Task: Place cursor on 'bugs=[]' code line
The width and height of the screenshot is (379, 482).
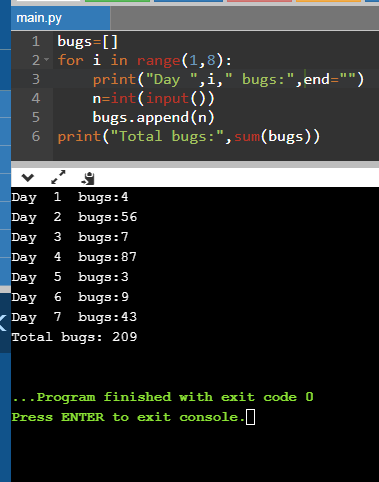Action: 88,42
